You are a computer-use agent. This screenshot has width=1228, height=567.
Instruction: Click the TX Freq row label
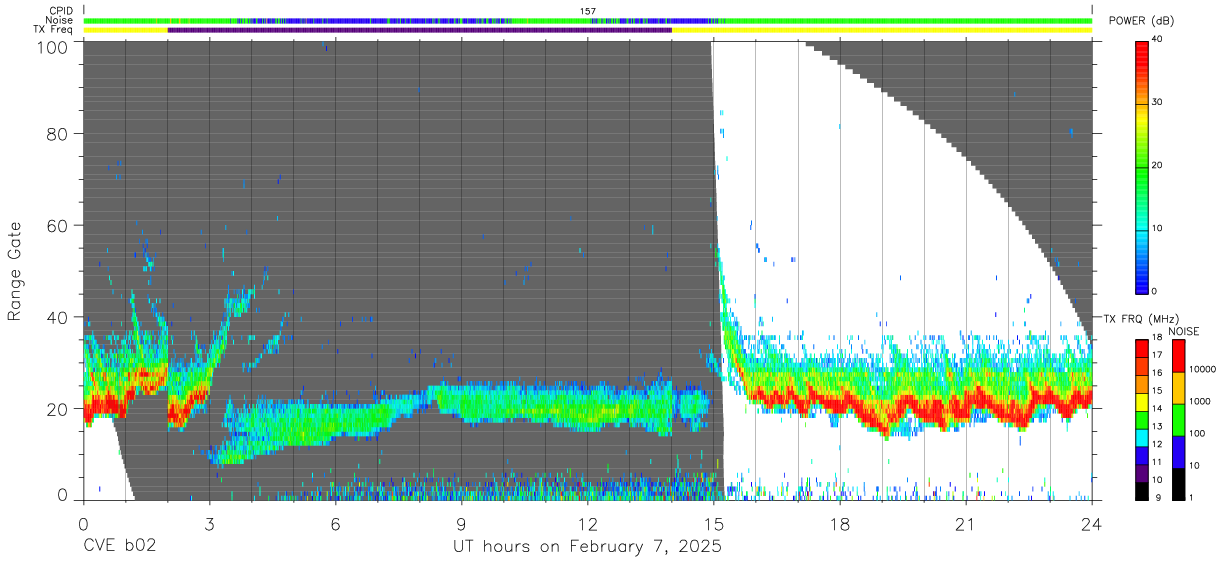52,30
